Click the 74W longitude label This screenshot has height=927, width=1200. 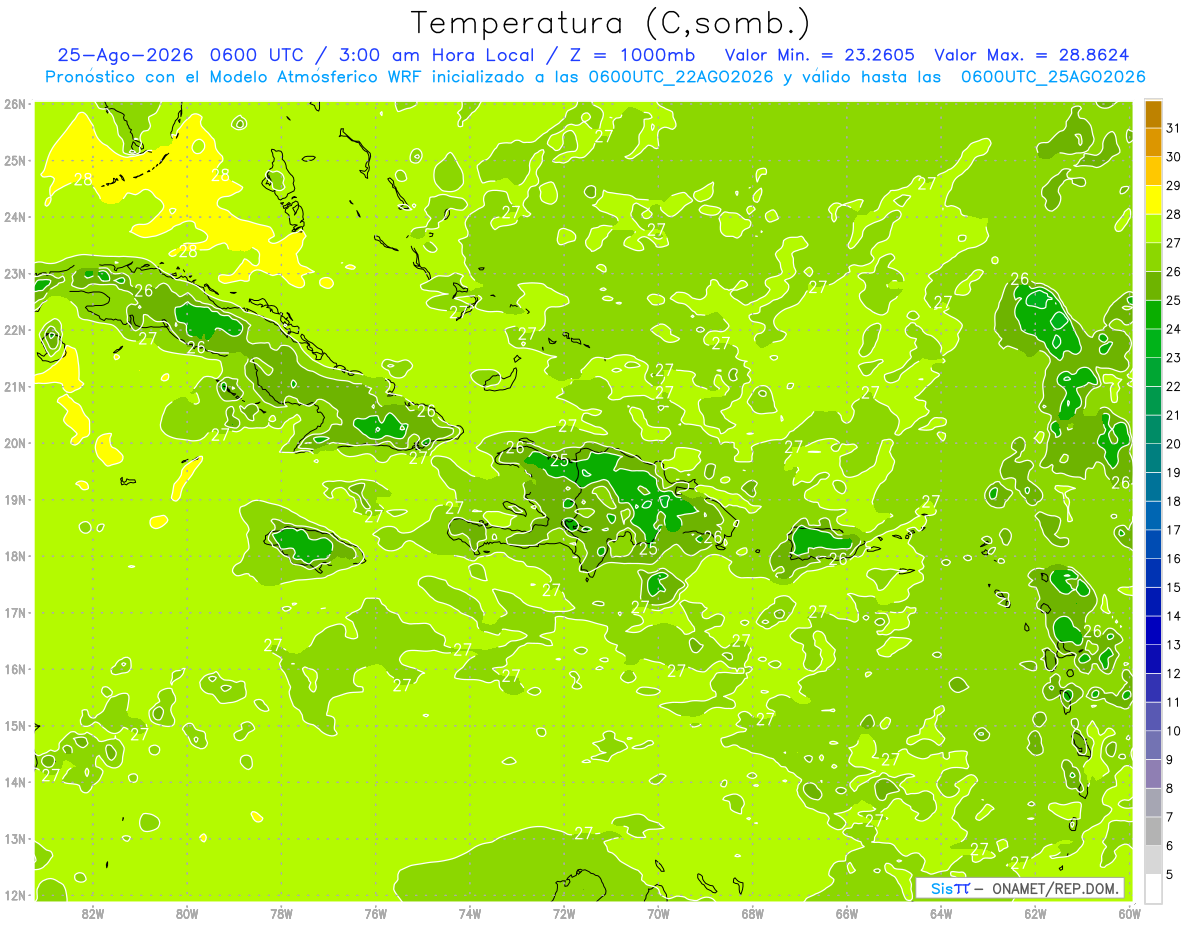(x=470, y=913)
